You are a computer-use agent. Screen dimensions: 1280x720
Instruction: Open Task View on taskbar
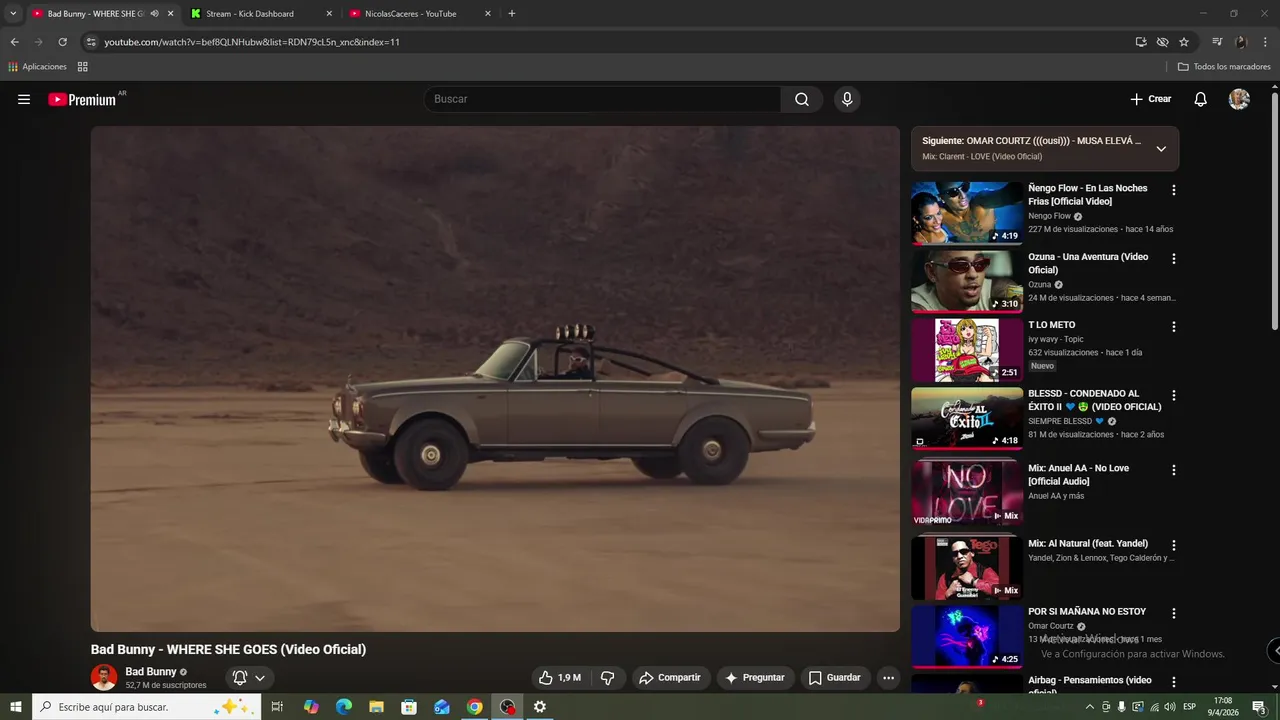(277, 707)
